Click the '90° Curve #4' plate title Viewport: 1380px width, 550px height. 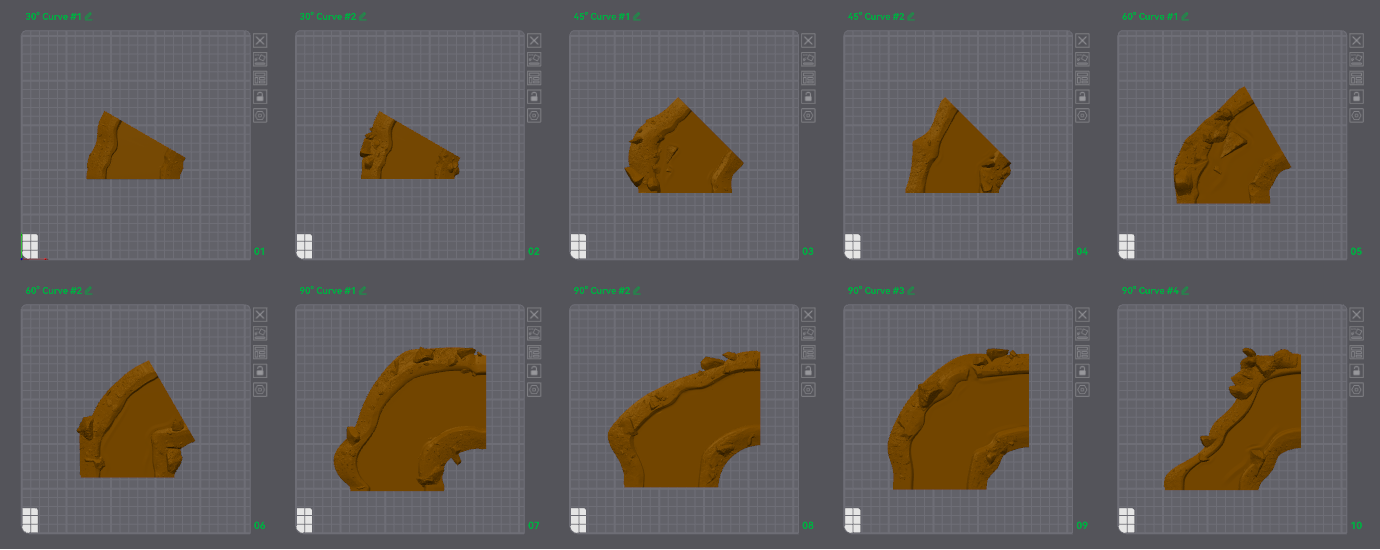1149,290
